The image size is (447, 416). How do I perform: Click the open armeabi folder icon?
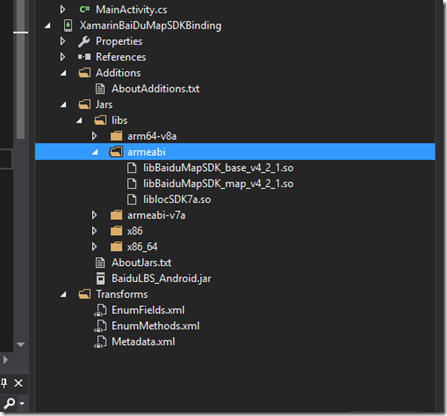pos(116,152)
